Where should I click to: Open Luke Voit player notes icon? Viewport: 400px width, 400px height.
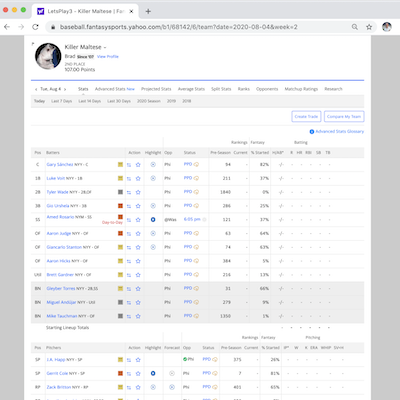(120, 178)
